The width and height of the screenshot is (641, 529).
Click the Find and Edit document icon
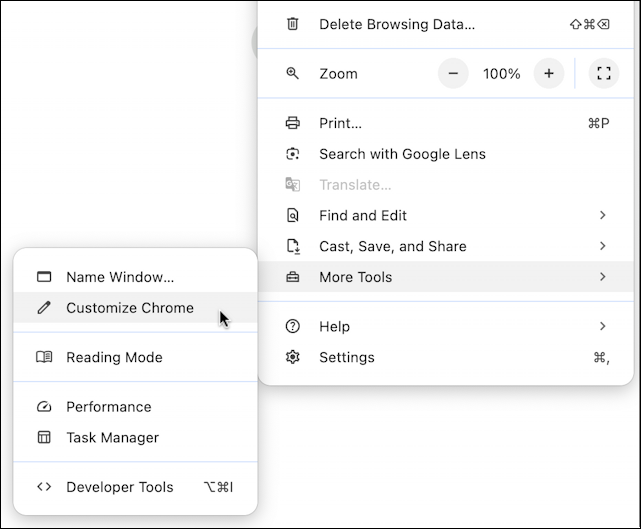(x=292, y=215)
